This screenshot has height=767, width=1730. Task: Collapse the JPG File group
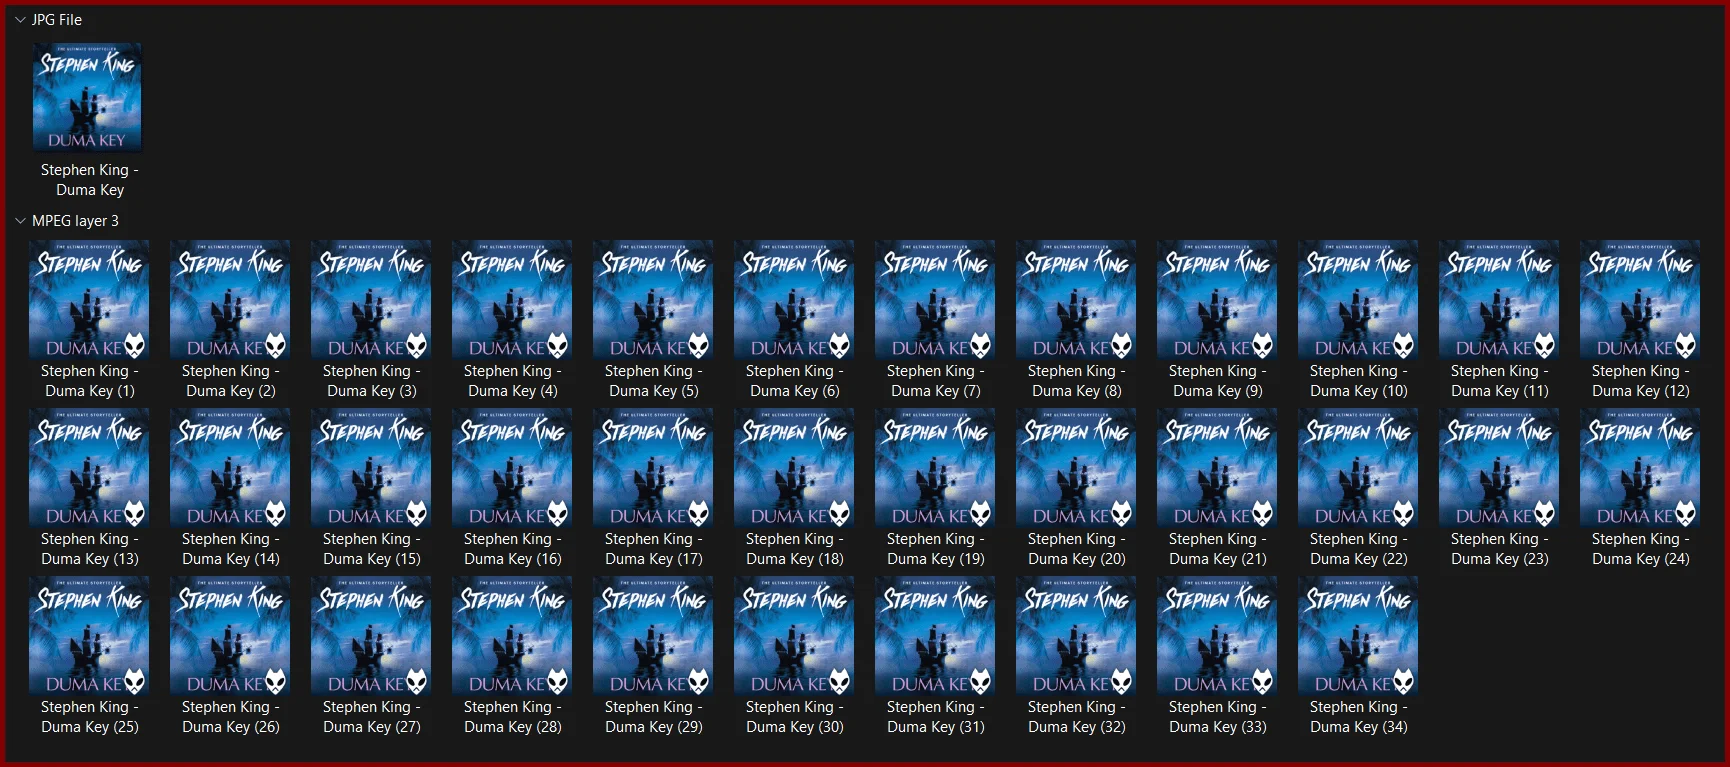click(20, 20)
